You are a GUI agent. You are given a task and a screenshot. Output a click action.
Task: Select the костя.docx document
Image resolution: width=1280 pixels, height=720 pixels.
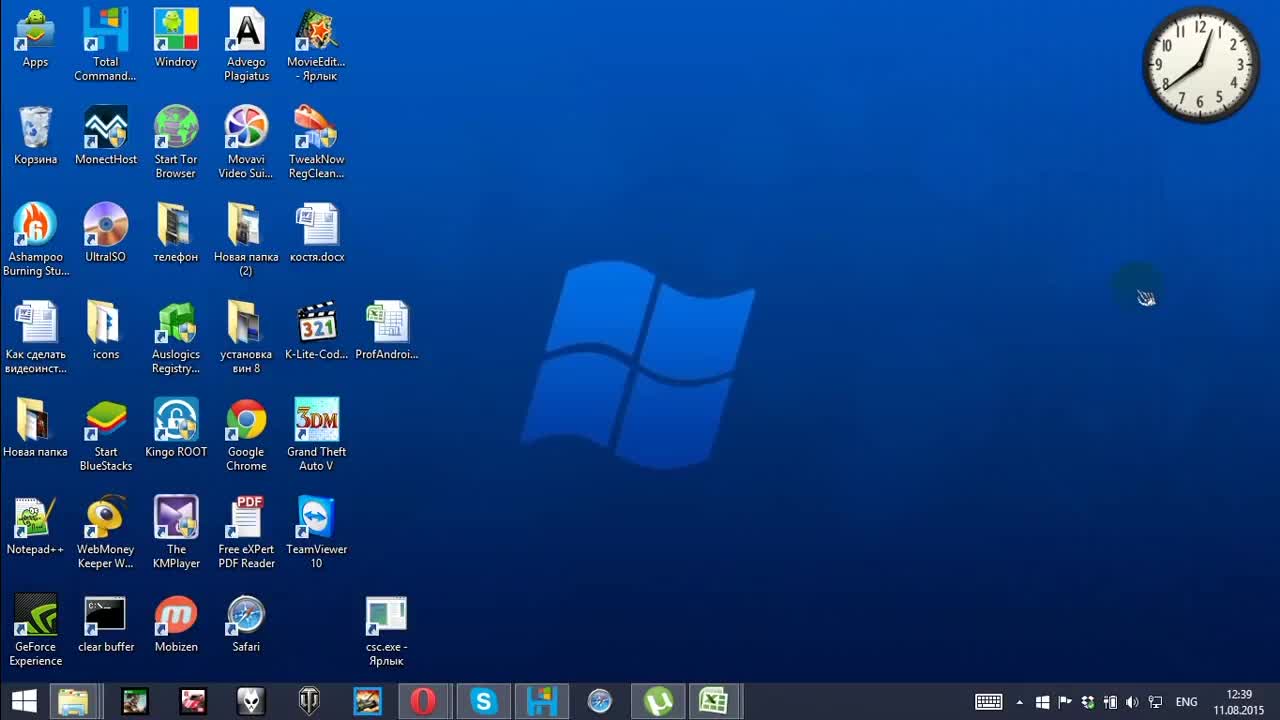(316, 234)
